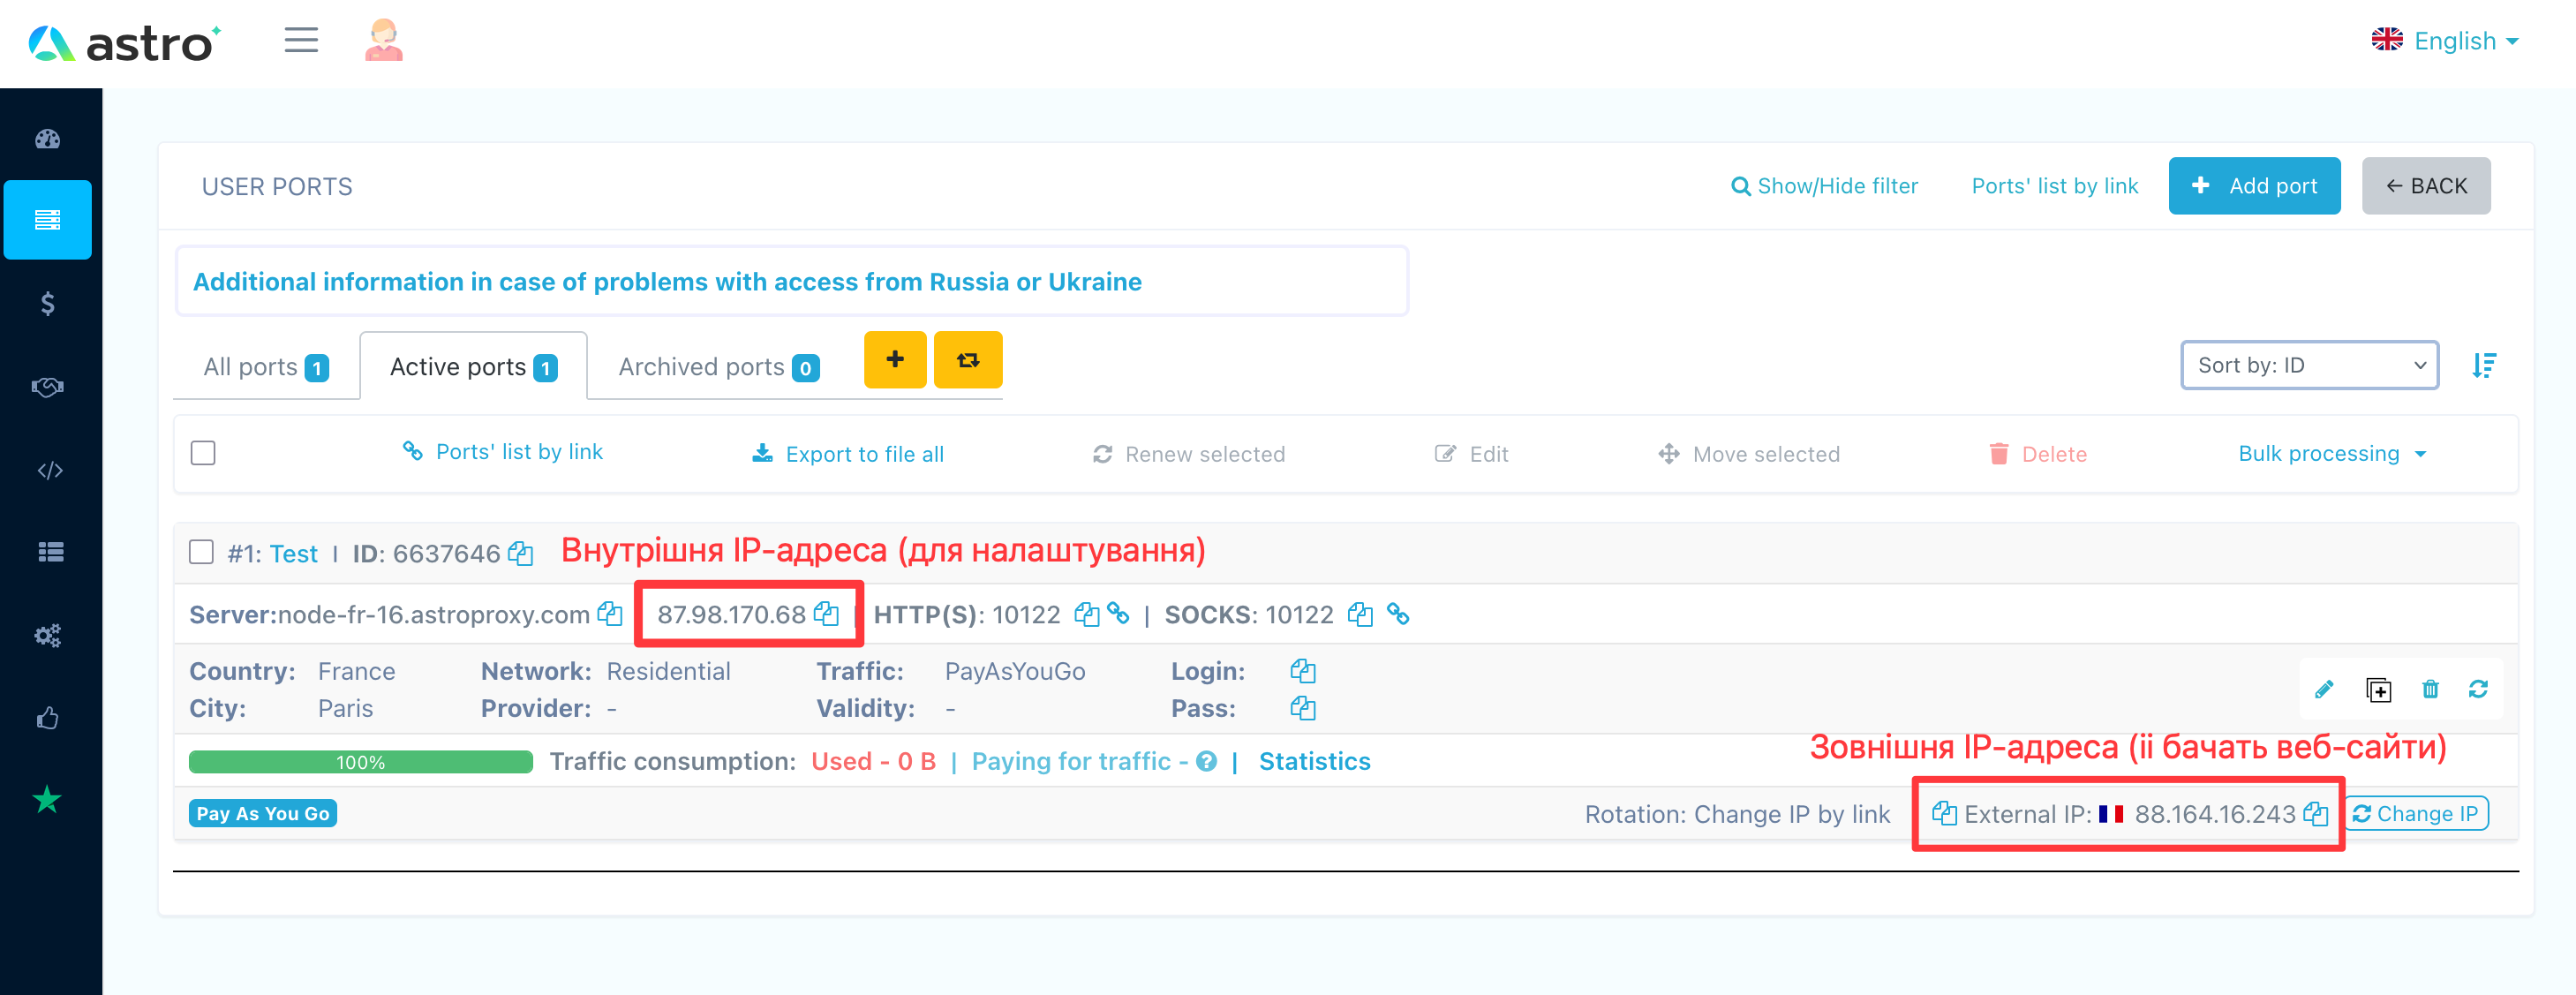Switch to Active ports tab

(x=474, y=367)
